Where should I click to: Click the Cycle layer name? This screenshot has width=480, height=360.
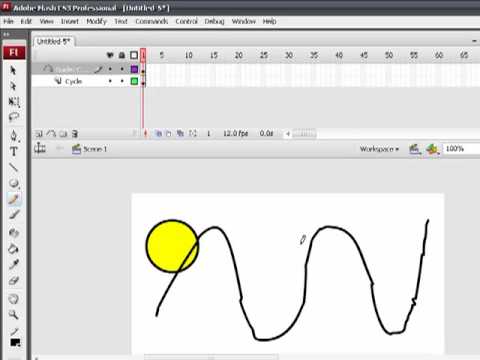click(x=73, y=81)
